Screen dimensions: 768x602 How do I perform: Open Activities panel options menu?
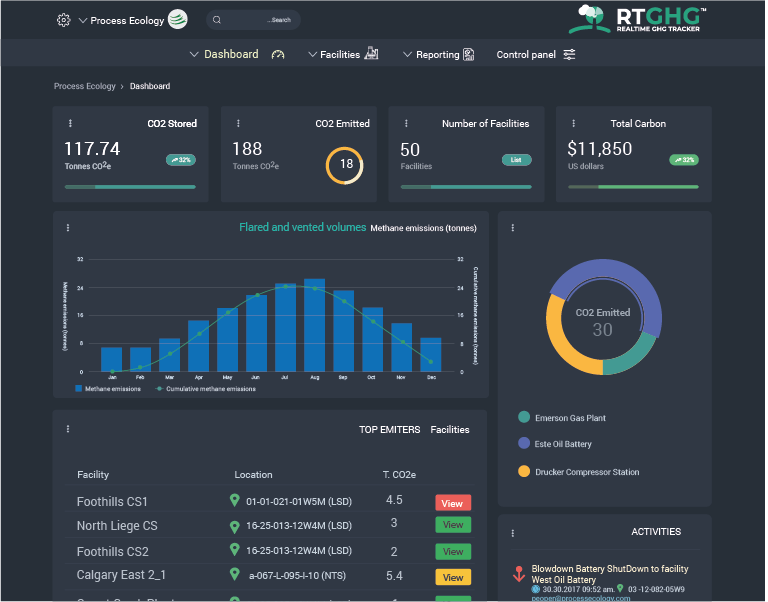(513, 533)
